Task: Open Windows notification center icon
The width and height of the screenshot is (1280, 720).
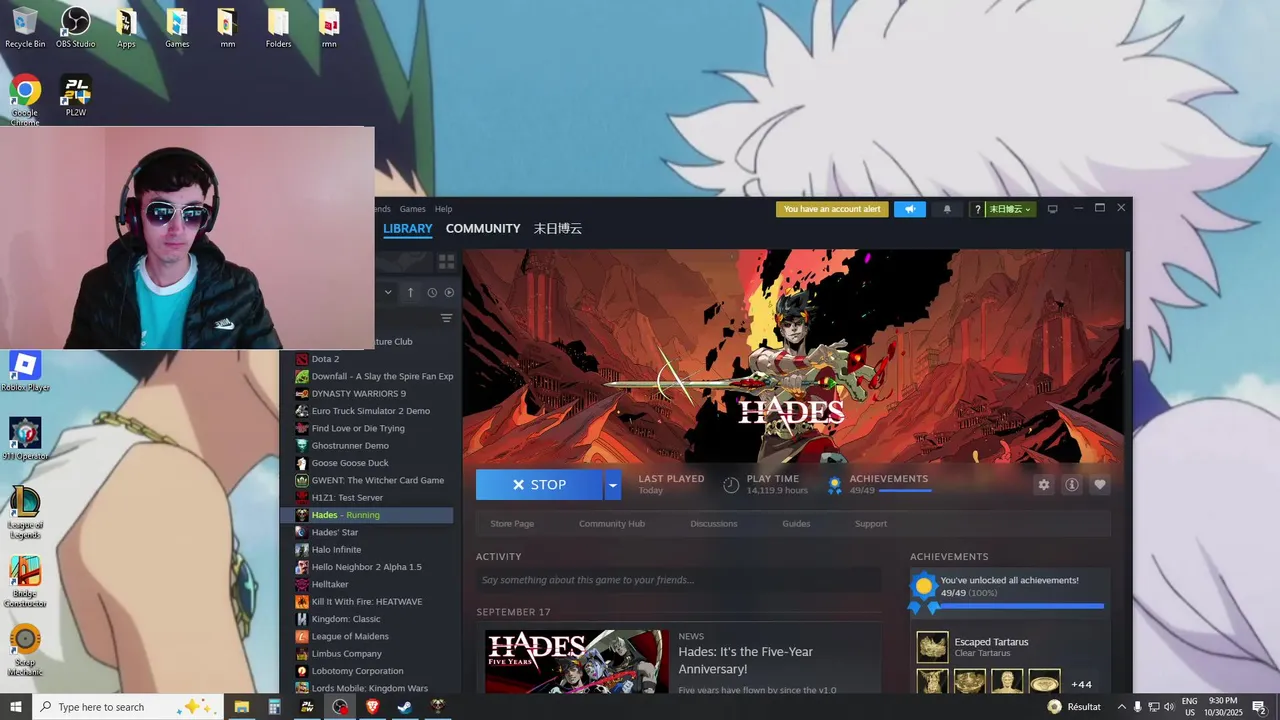Action: [x=1259, y=707]
